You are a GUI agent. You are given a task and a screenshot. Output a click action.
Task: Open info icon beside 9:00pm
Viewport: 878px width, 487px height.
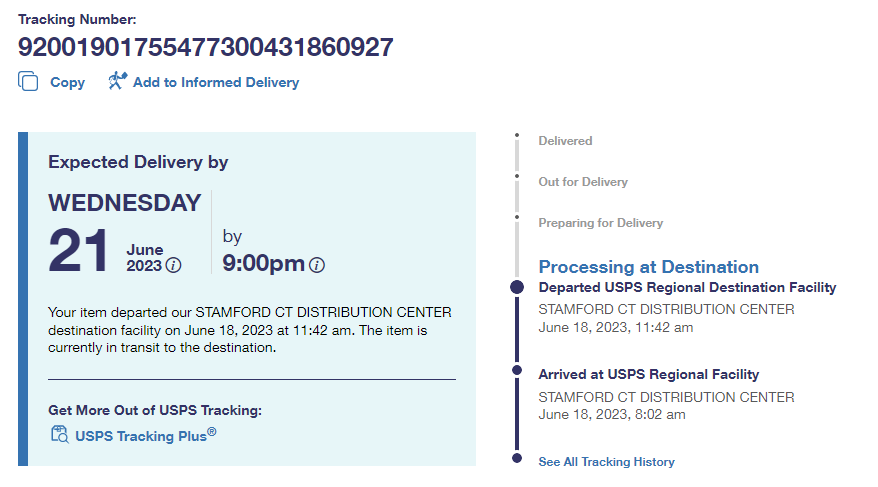tap(317, 265)
